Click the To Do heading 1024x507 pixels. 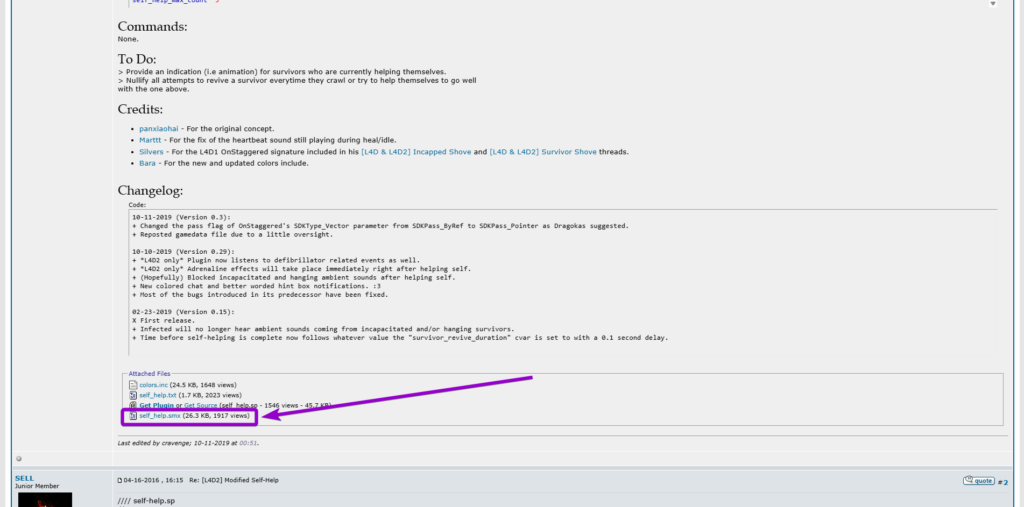[x=137, y=59]
